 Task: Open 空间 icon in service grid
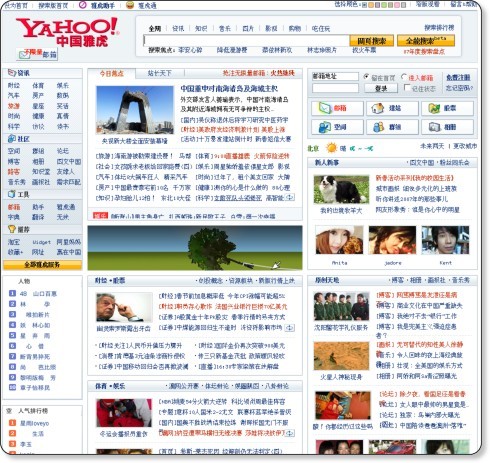324,127
